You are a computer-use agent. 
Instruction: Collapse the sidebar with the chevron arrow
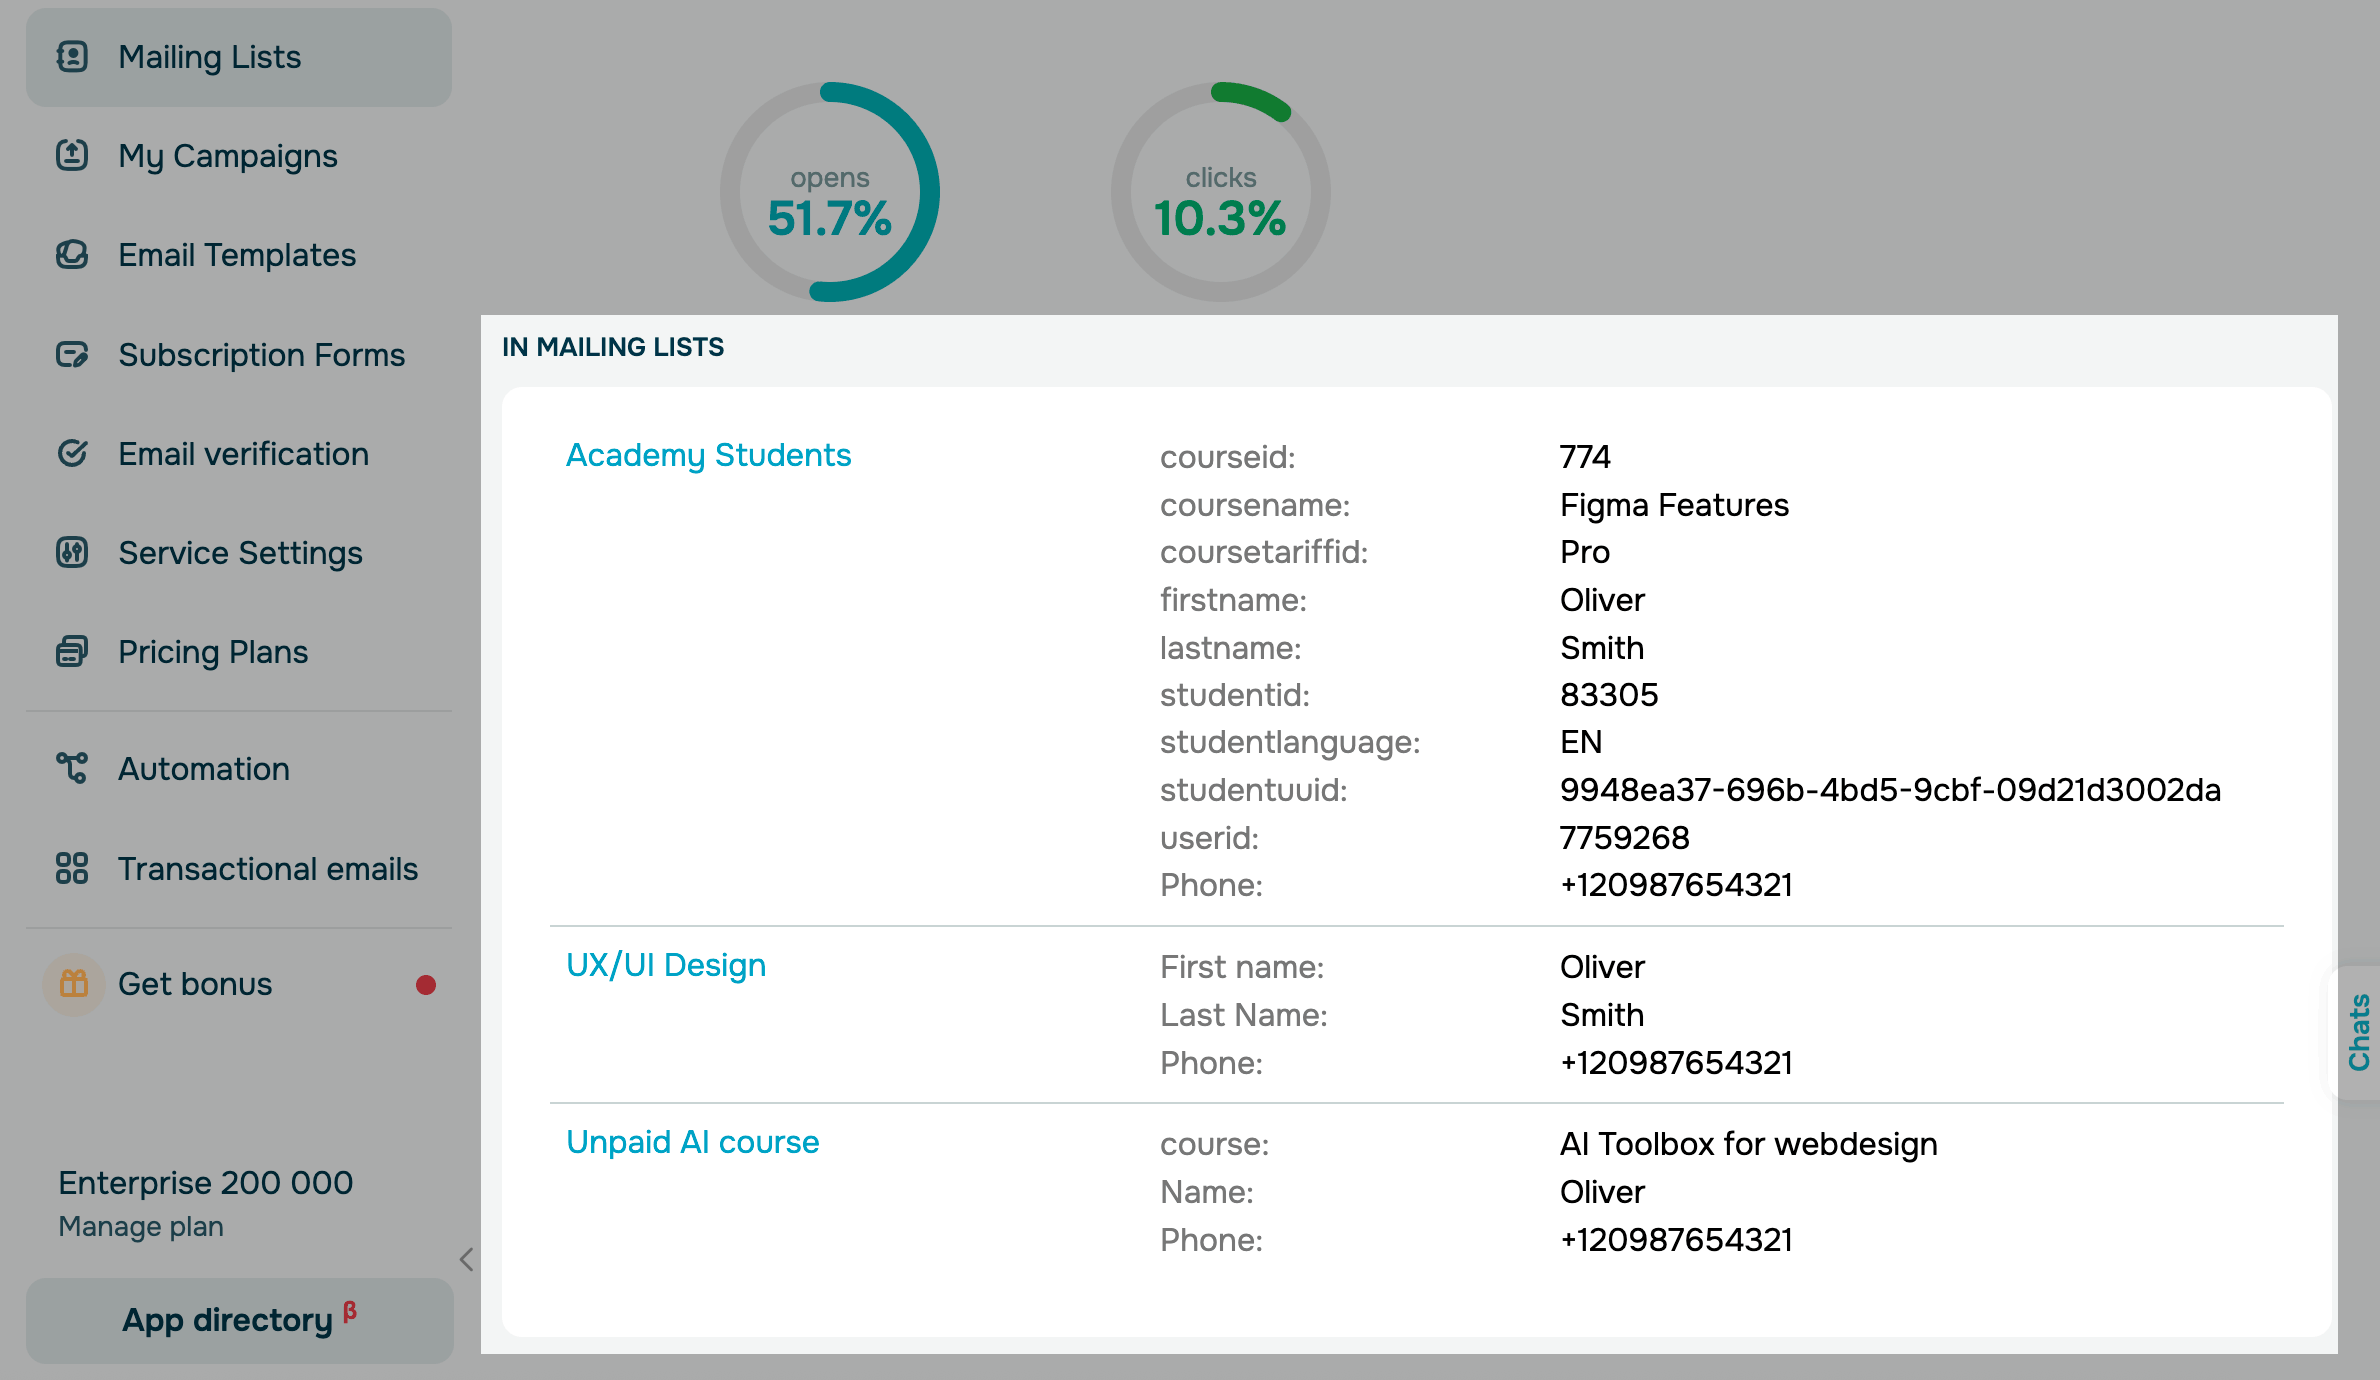click(466, 1259)
